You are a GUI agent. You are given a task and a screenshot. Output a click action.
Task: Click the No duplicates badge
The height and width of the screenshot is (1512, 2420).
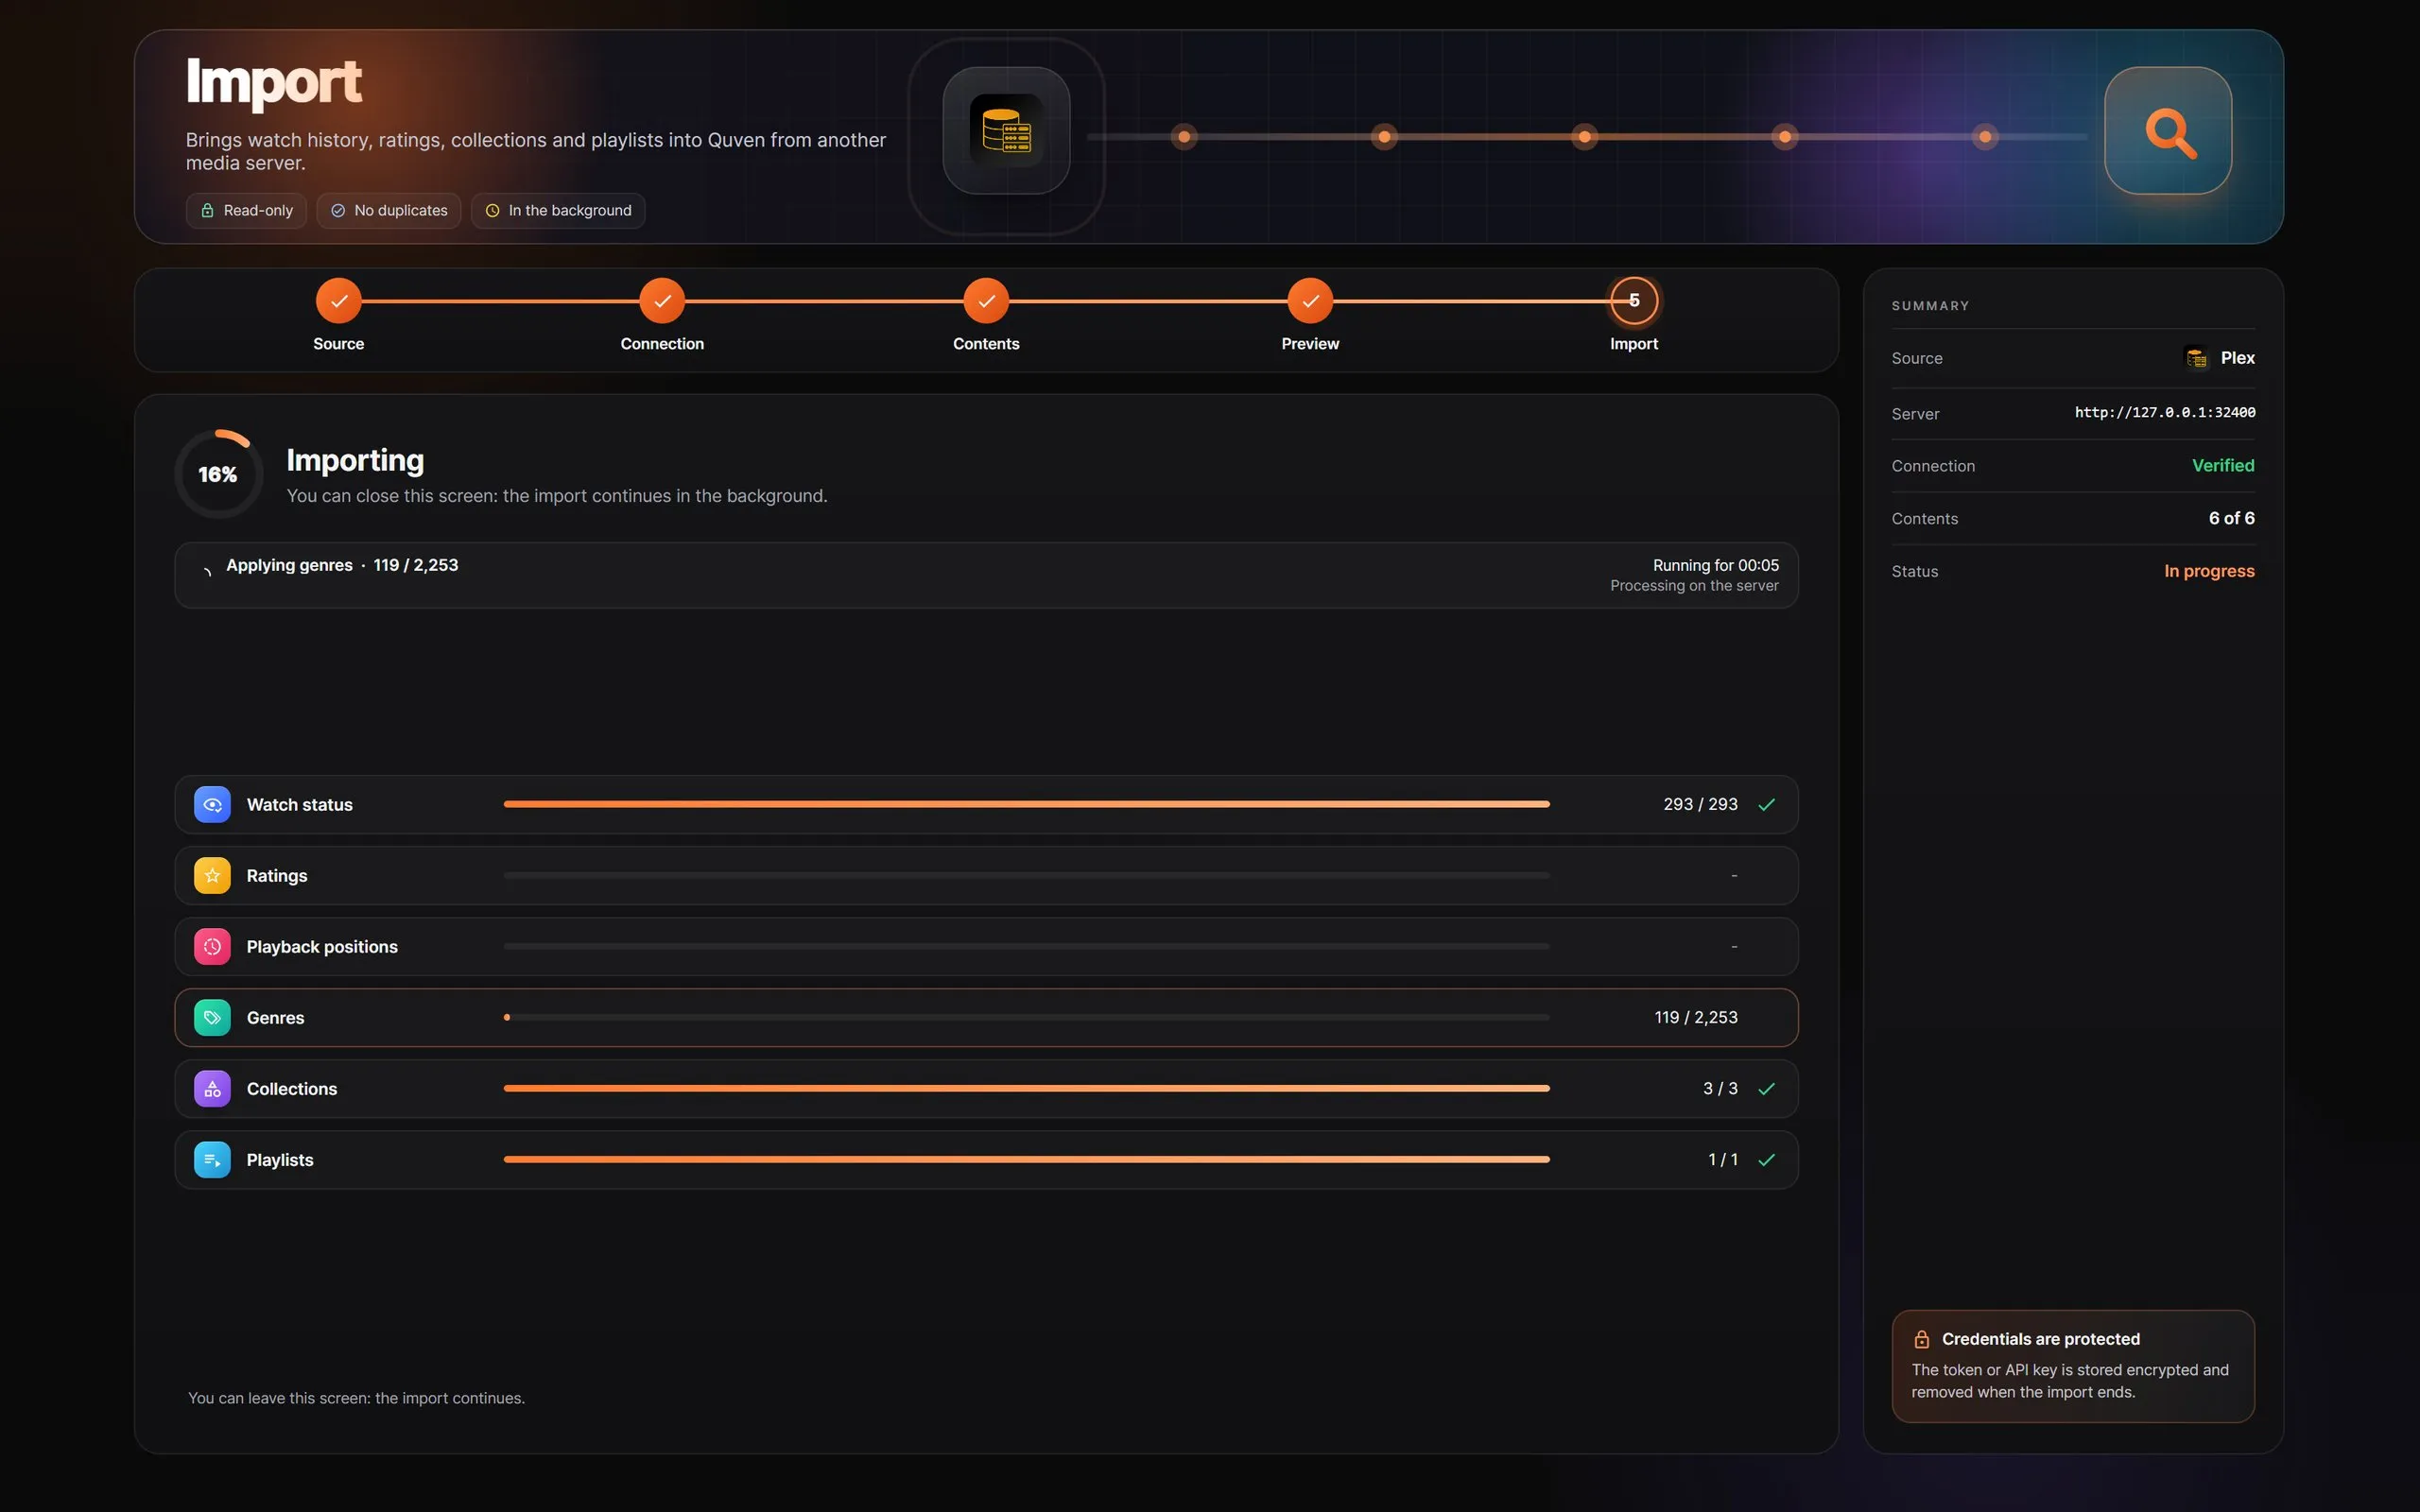point(389,210)
